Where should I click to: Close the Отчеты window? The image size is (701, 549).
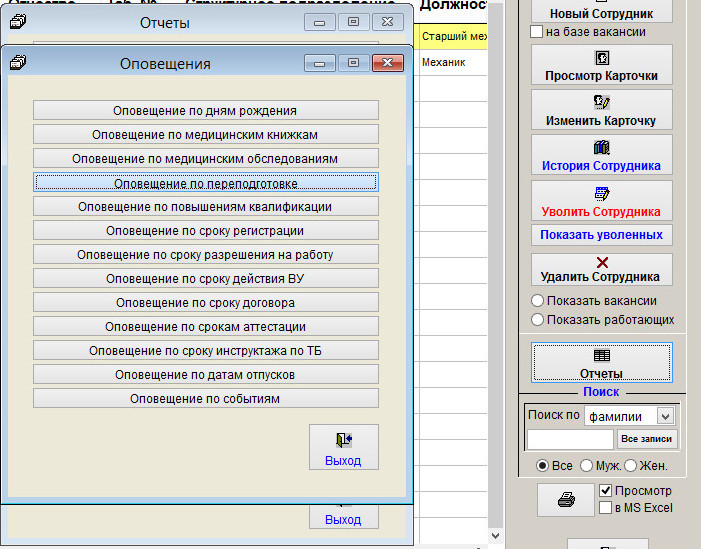coord(388,22)
